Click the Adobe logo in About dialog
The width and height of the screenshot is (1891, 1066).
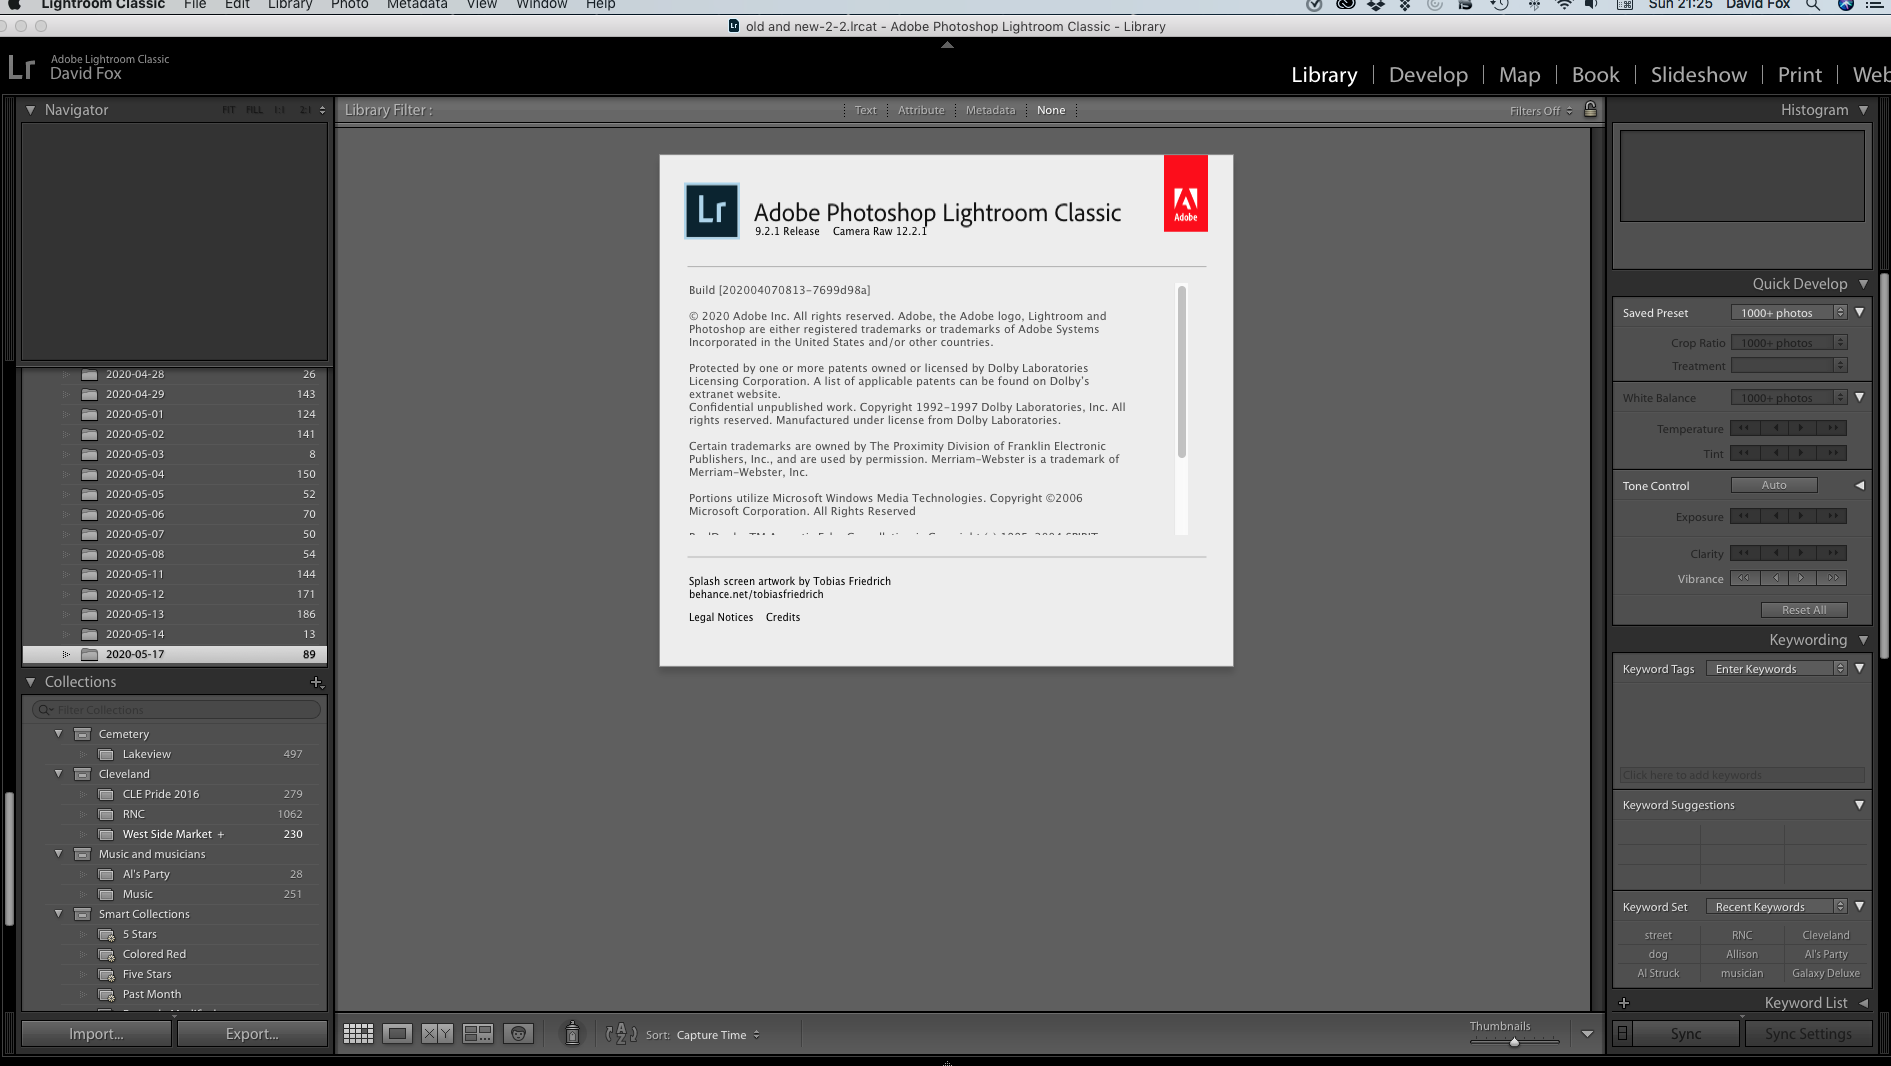[x=1185, y=193]
